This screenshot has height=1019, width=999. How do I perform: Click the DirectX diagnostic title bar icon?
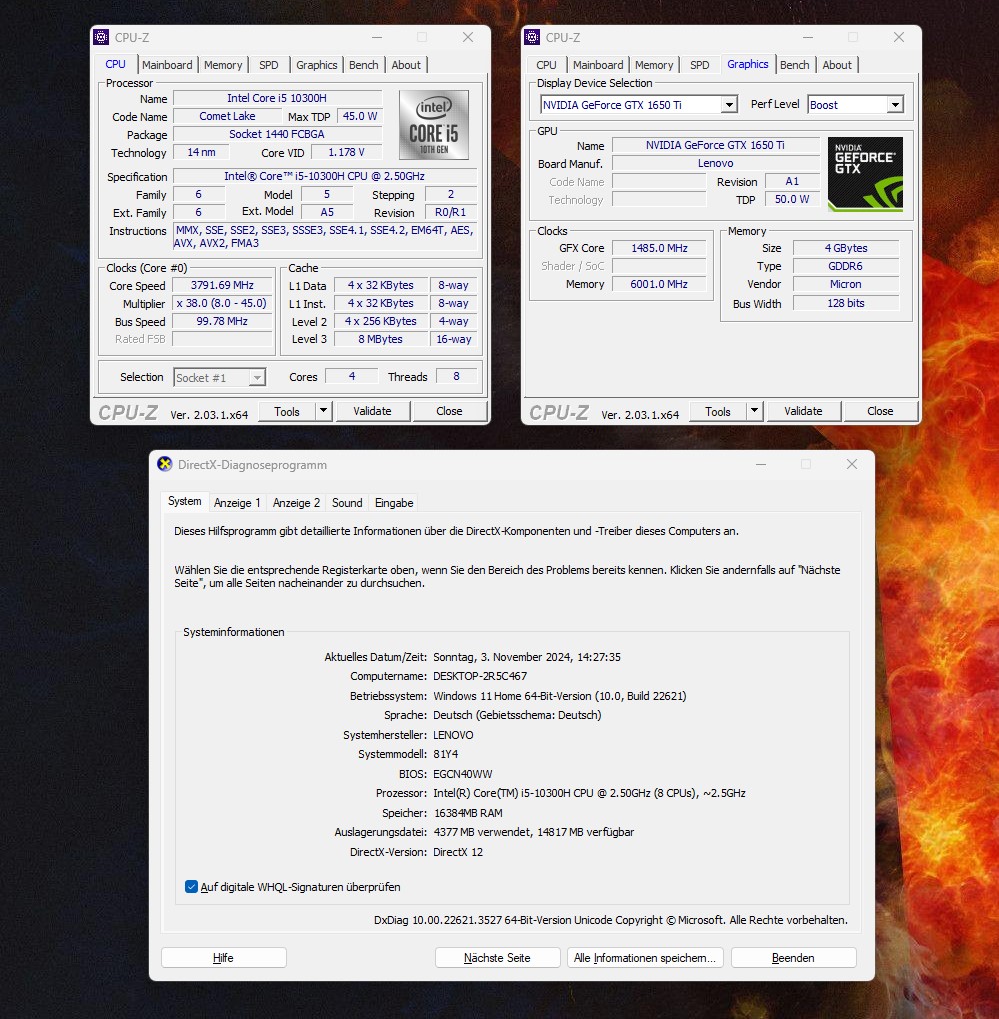click(165, 464)
